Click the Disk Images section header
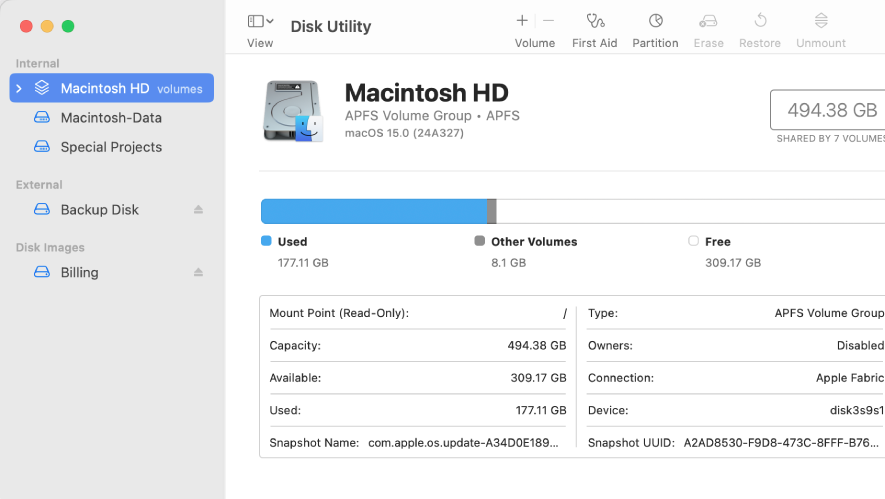The width and height of the screenshot is (885, 499). 50,247
